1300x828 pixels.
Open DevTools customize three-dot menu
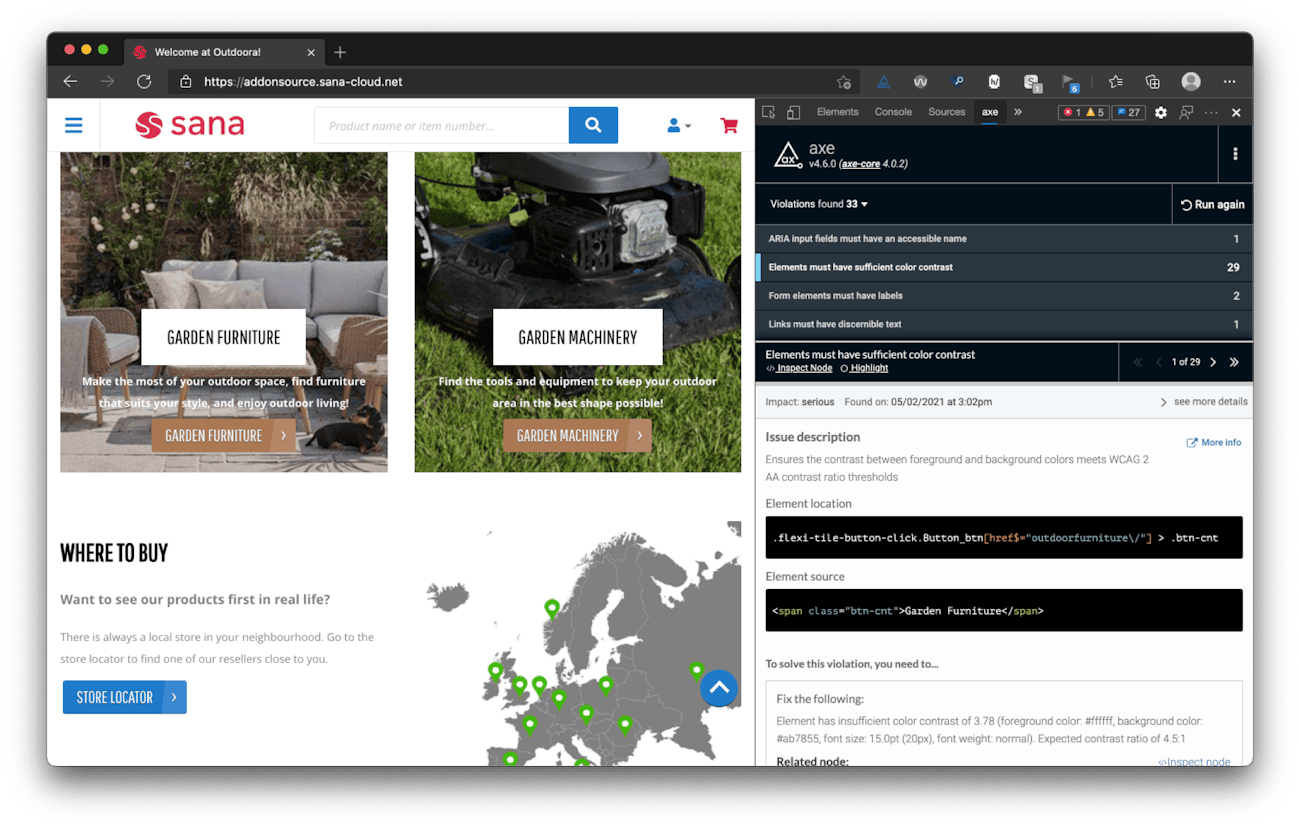click(x=1210, y=112)
